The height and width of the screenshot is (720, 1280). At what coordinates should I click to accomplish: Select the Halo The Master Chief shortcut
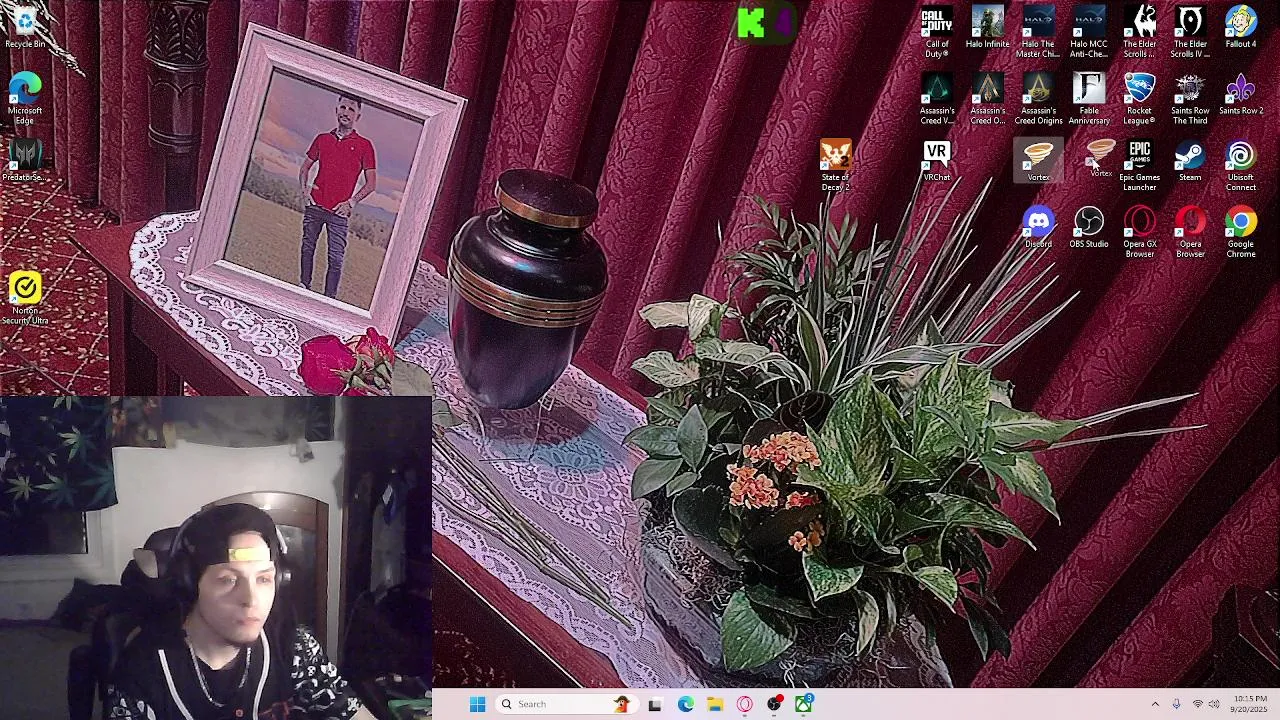pyautogui.click(x=1038, y=33)
